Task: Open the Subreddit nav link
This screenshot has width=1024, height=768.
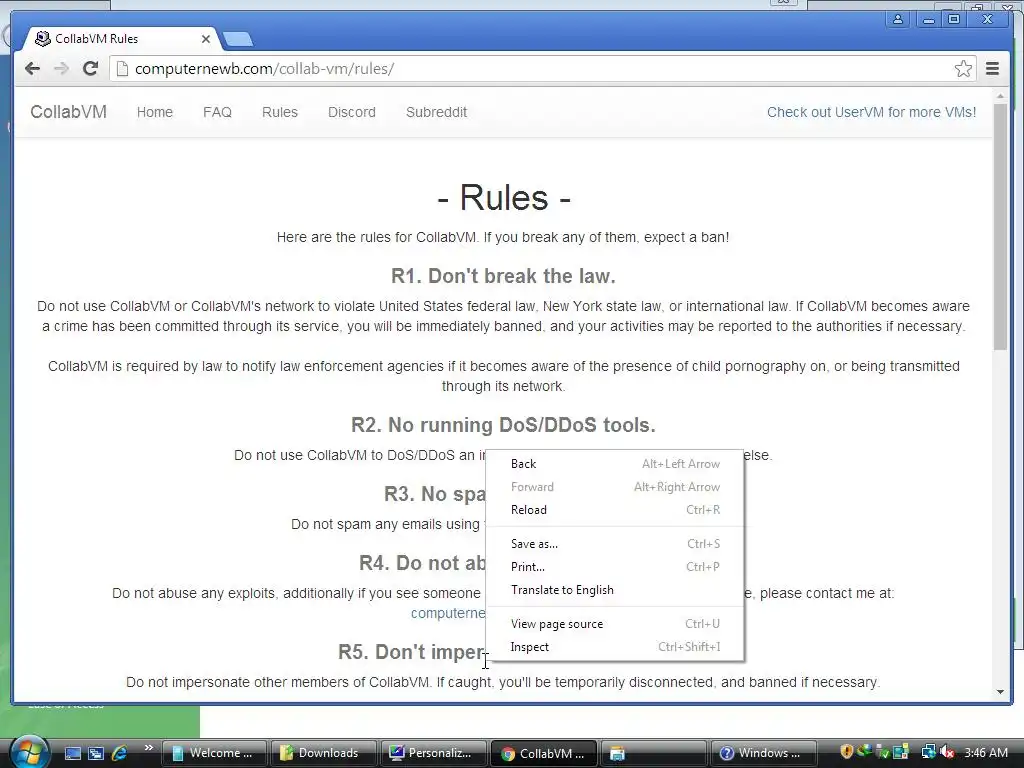Action: pos(436,112)
